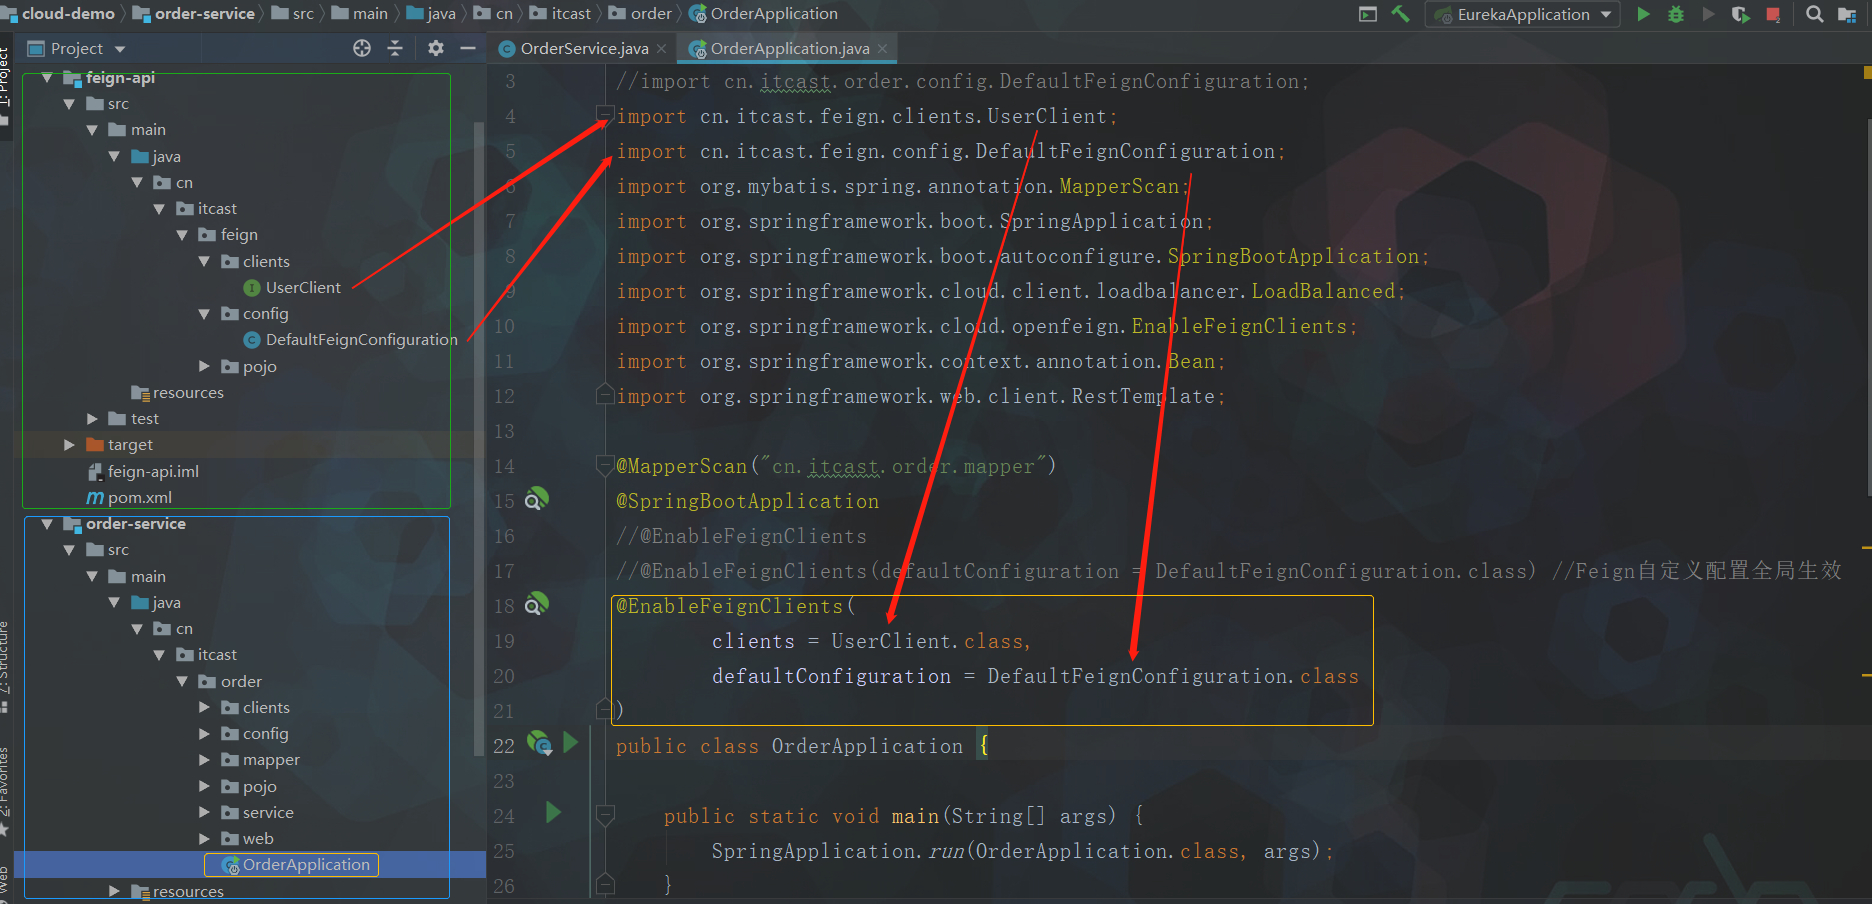The image size is (1872, 904).
Task: Click itcast in the breadcrumb bar
Action: point(571,14)
